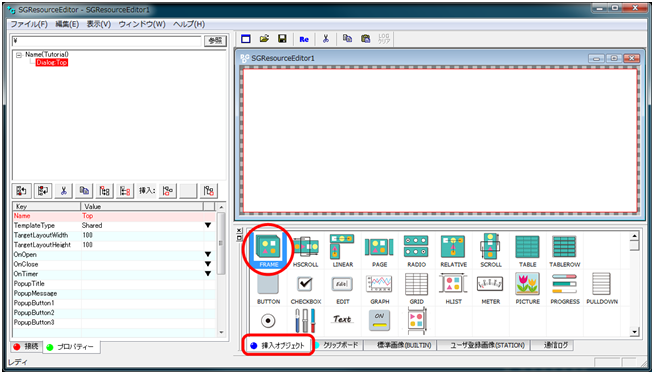Screen dimensions: 654x374
Task: Select the RELATIVE layout icon
Action: tap(453, 250)
